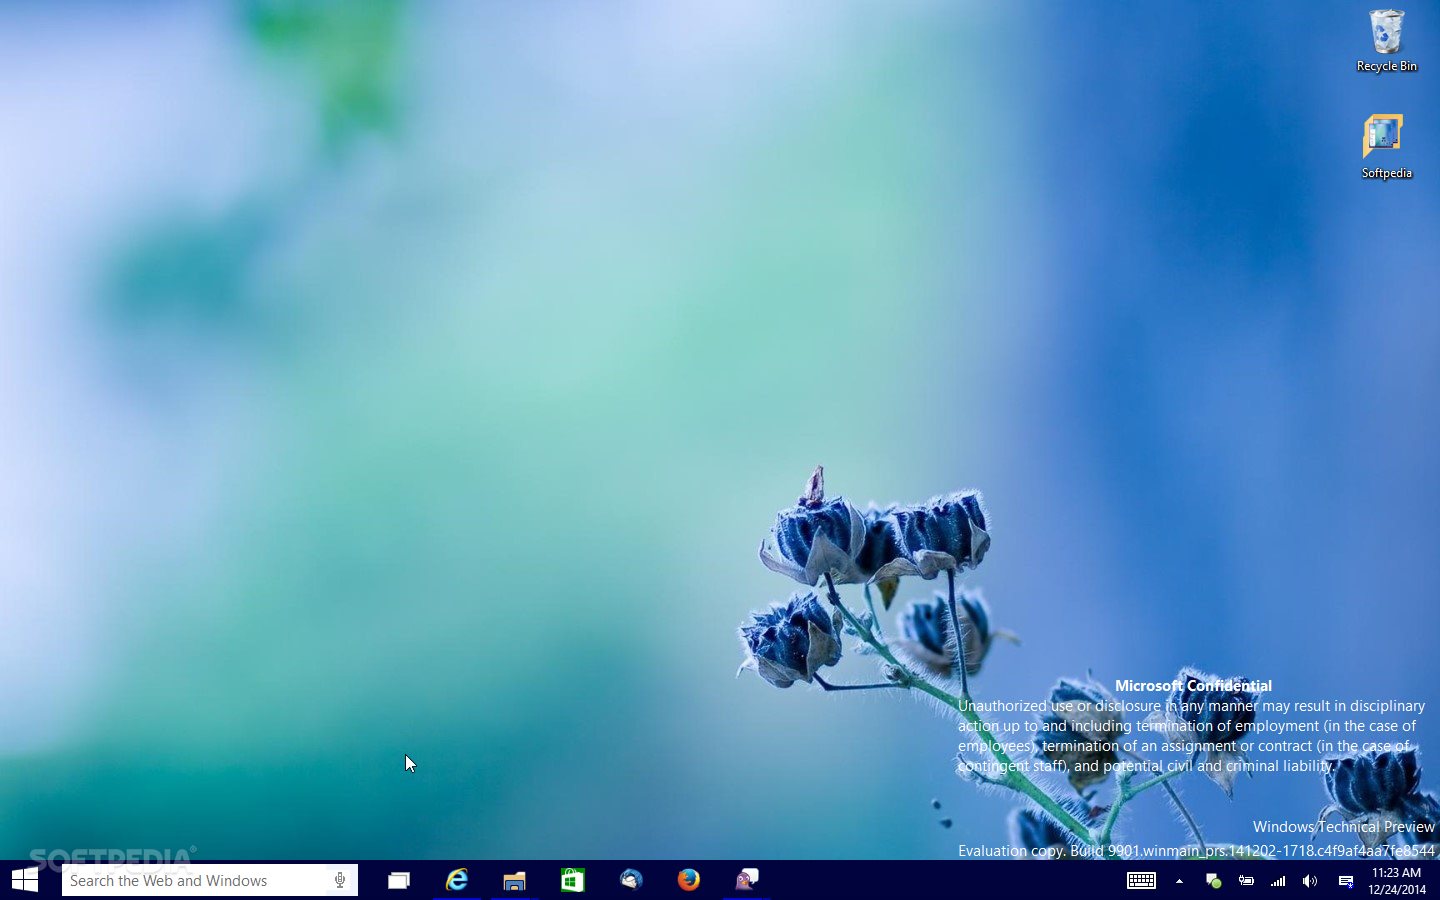Screen dimensions: 1440x900
Task: Select the Recycle Bin desktop icon
Action: click(x=1386, y=42)
